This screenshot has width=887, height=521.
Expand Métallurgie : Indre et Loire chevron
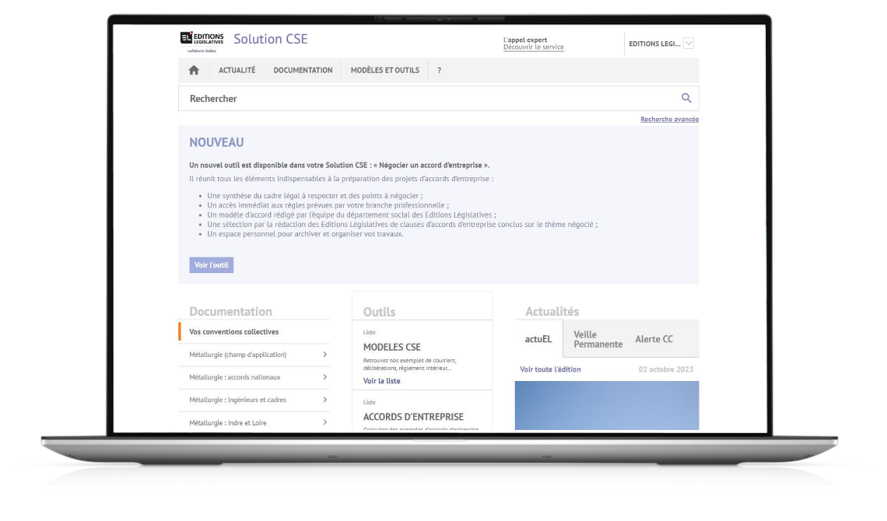click(325, 423)
